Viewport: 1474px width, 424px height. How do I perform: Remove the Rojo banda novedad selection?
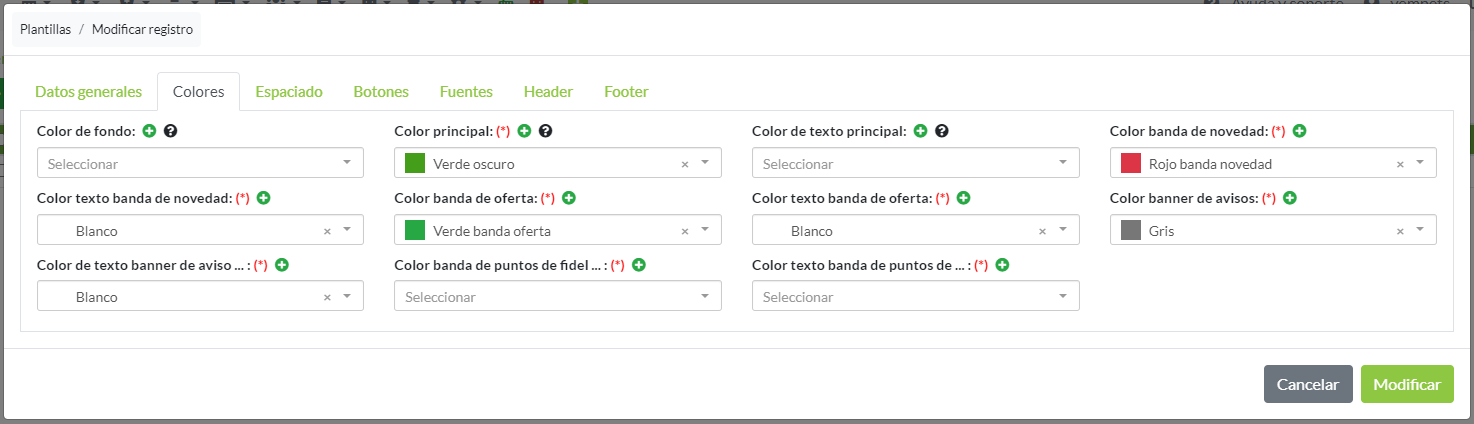1400,164
